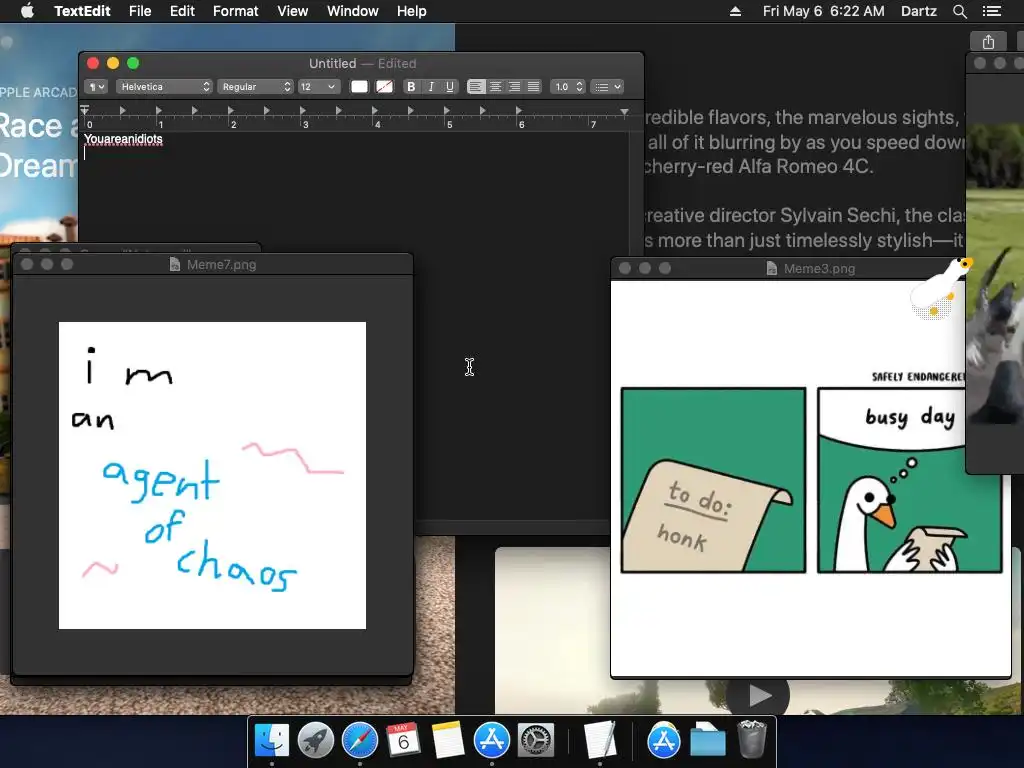This screenshot has height=768, width=1024.
Task: Click the Meme7.png window title
Action: (x=221, y=264)
